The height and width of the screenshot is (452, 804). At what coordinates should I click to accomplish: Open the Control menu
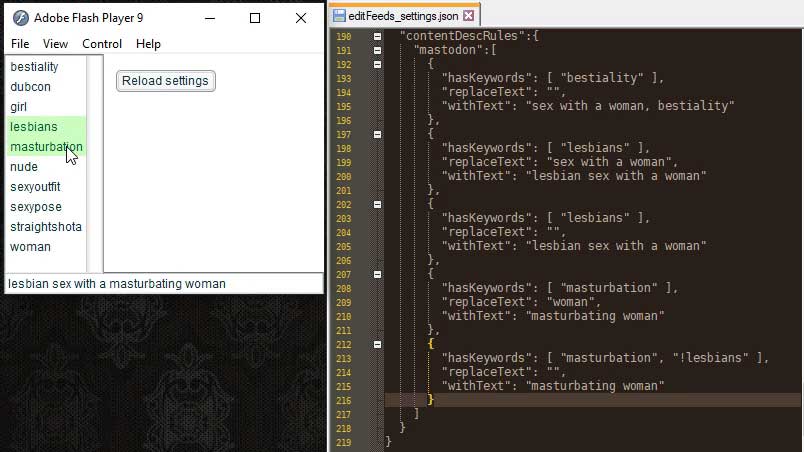pyautogui.click(x=102, y=44)
